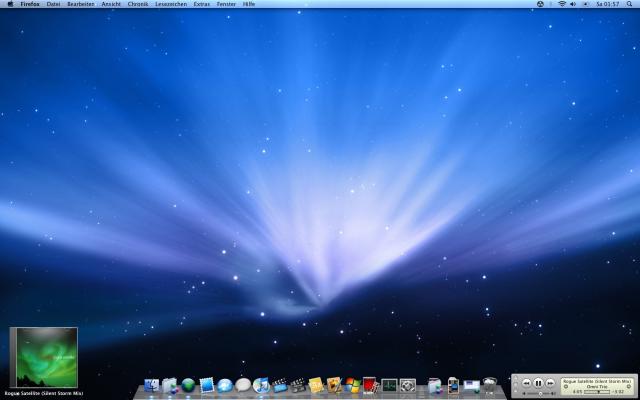Open the document stack next to trash
This screenshot has height=400, width=640.
tap(471, 385)
